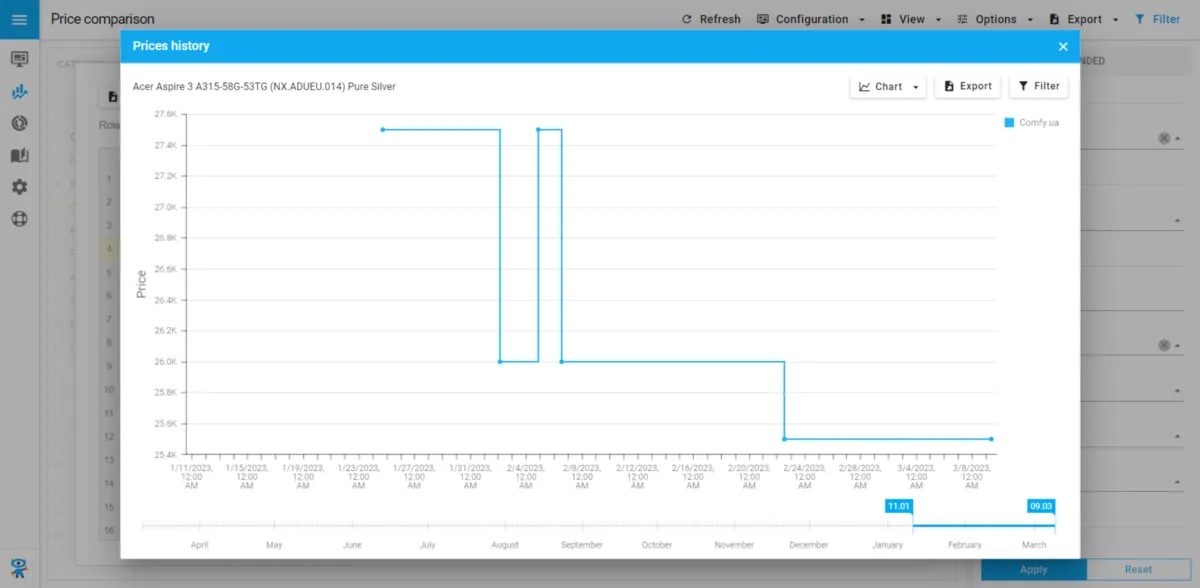Open the lifebuoy help sidebar icon
Viewport: 1200px width, 588px height.
(19, 219)
